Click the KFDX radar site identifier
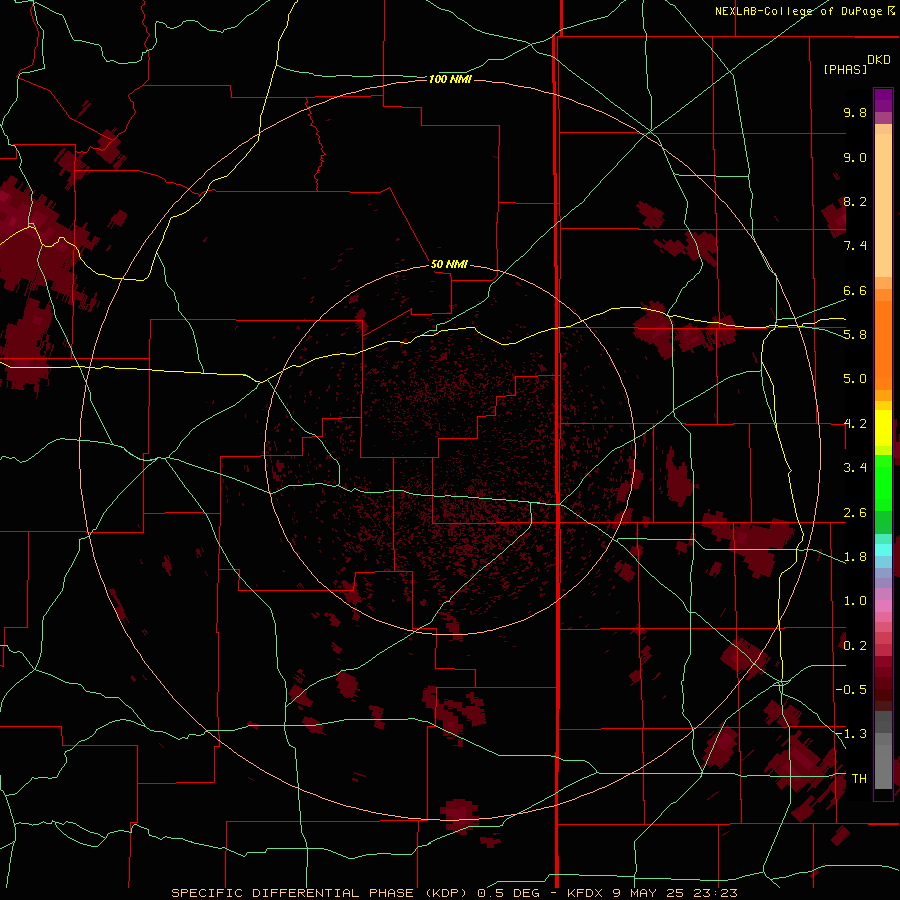 [587, 893]
